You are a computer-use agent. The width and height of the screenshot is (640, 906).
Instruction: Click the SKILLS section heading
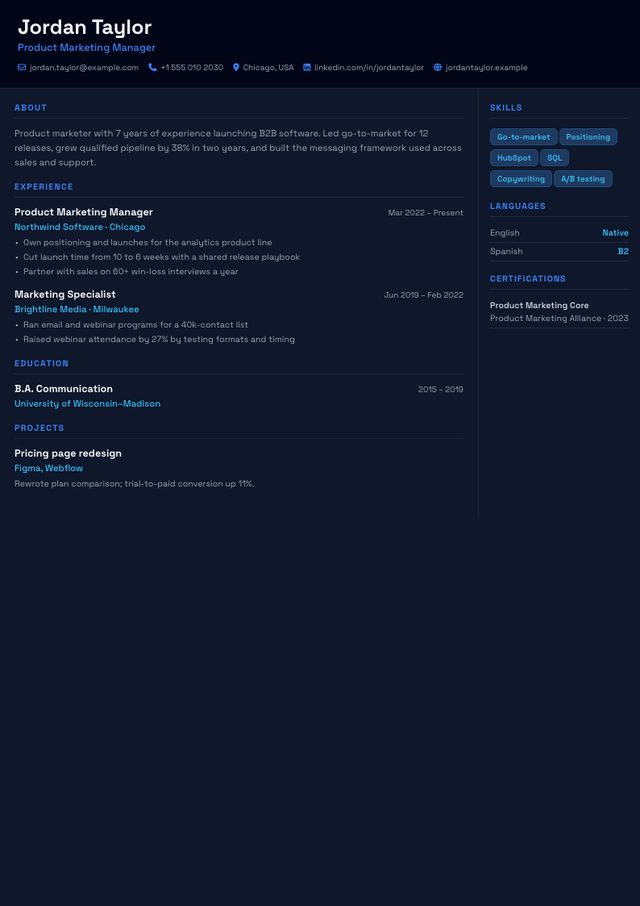pyautogui.click(x=506, y=107)
